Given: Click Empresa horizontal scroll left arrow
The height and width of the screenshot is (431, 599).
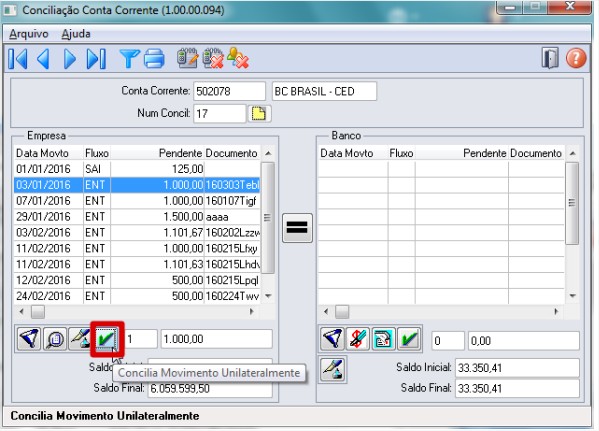Looking at the screenshot, I should 21,312.
